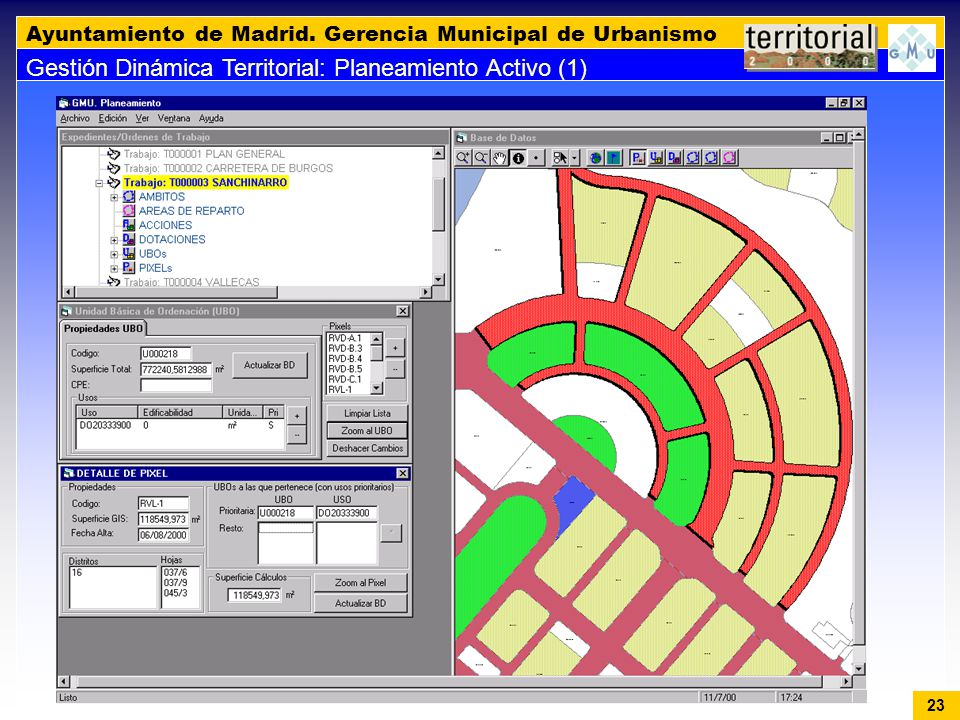The image size is (960, 720).
Task: Add a pixel with the Pixels plus button
Action: point(395,348)
